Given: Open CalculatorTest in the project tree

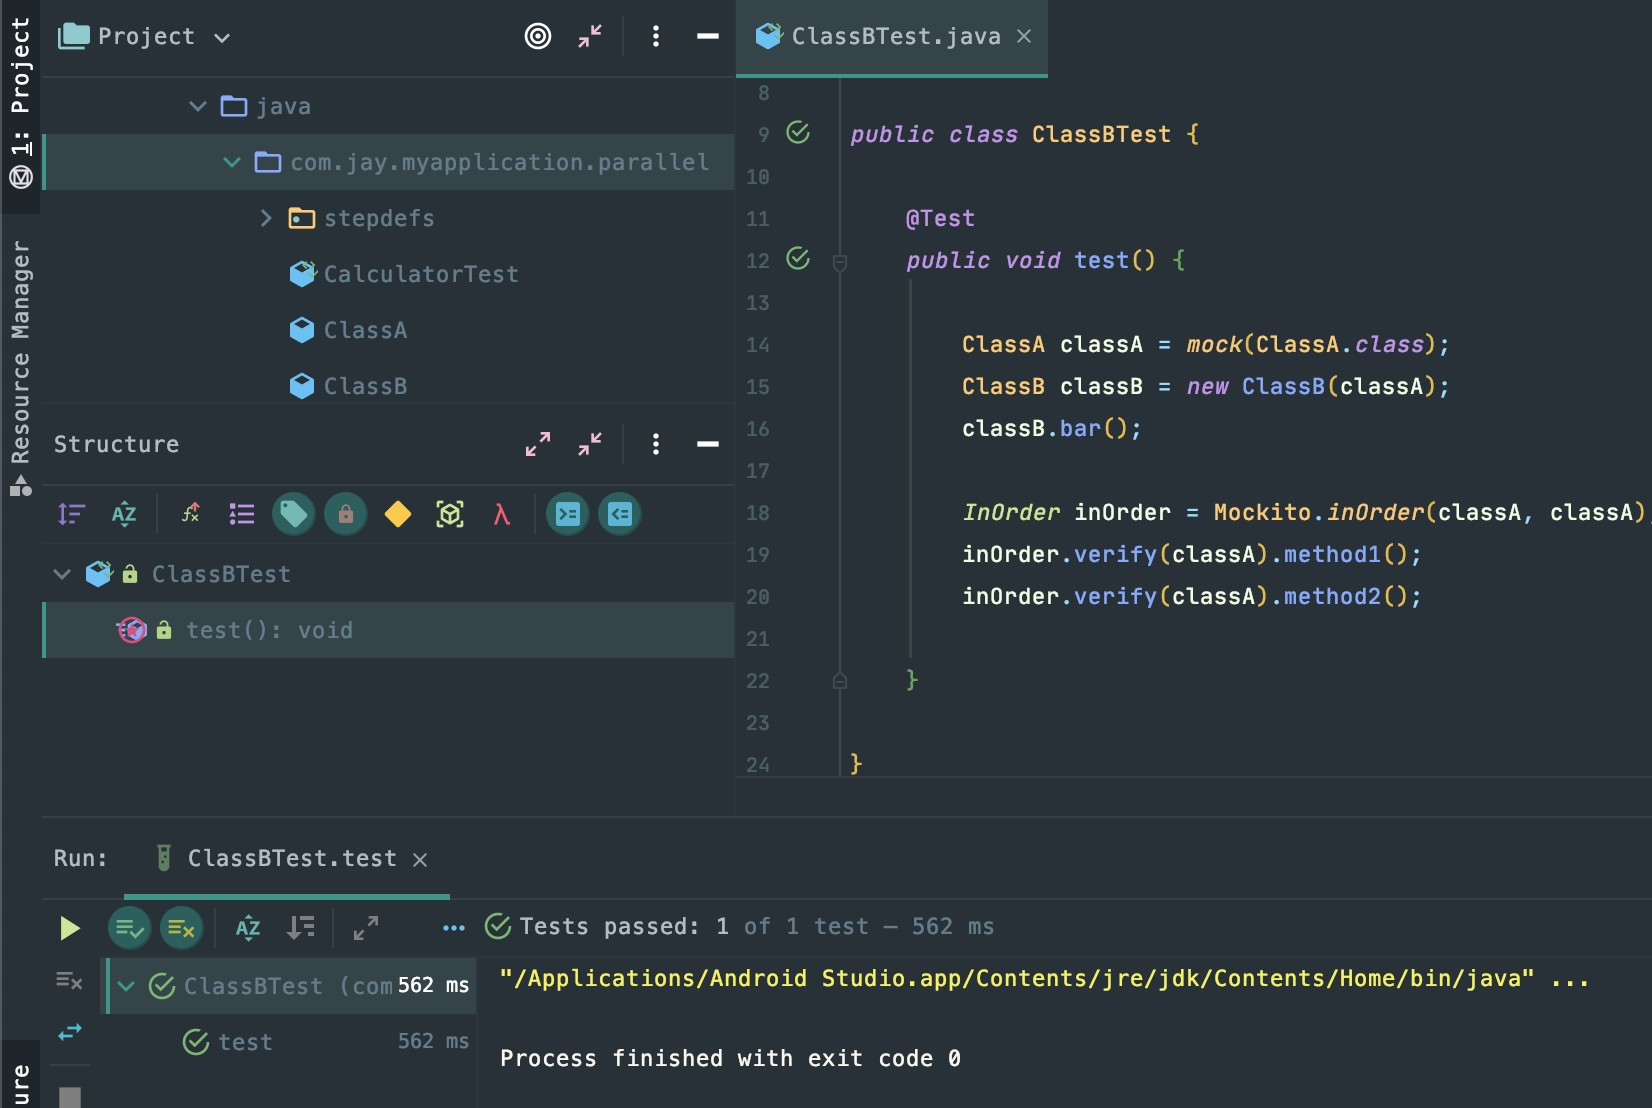Looking at the screenshot, I should pyautogui.click(x=420, y=274).
